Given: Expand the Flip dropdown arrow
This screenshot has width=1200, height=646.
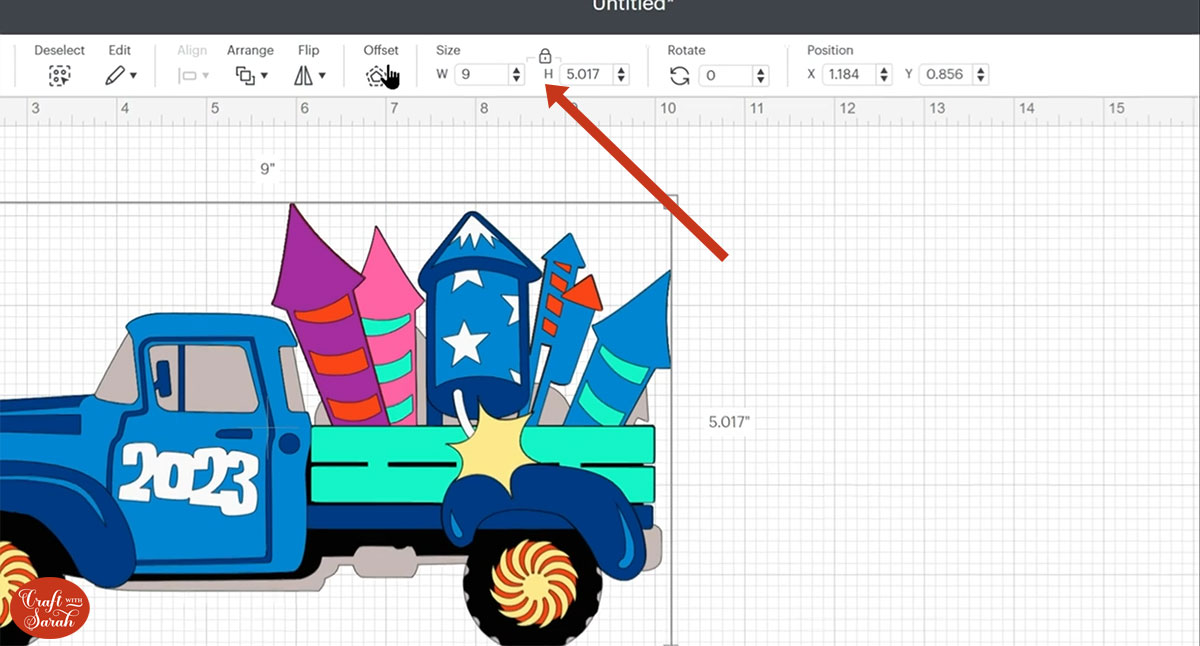Looking at the screenshot, I should [x=322, y=76].
